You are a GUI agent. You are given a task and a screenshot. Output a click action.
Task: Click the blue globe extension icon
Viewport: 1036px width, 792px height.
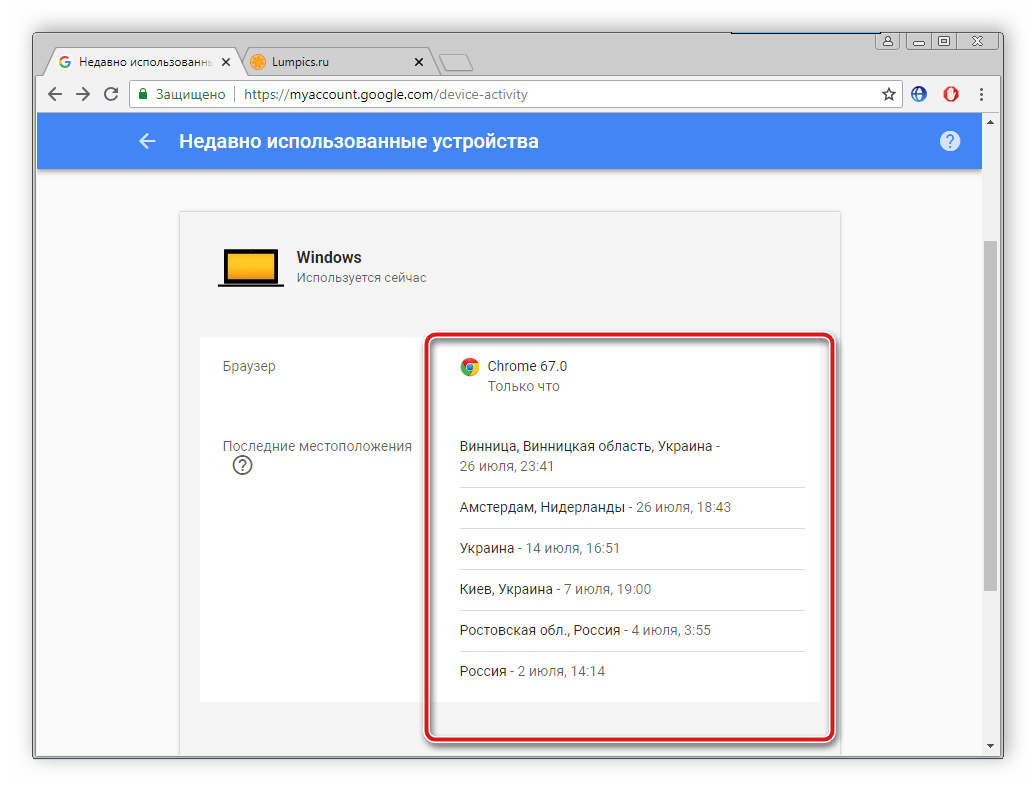(919, 94)
